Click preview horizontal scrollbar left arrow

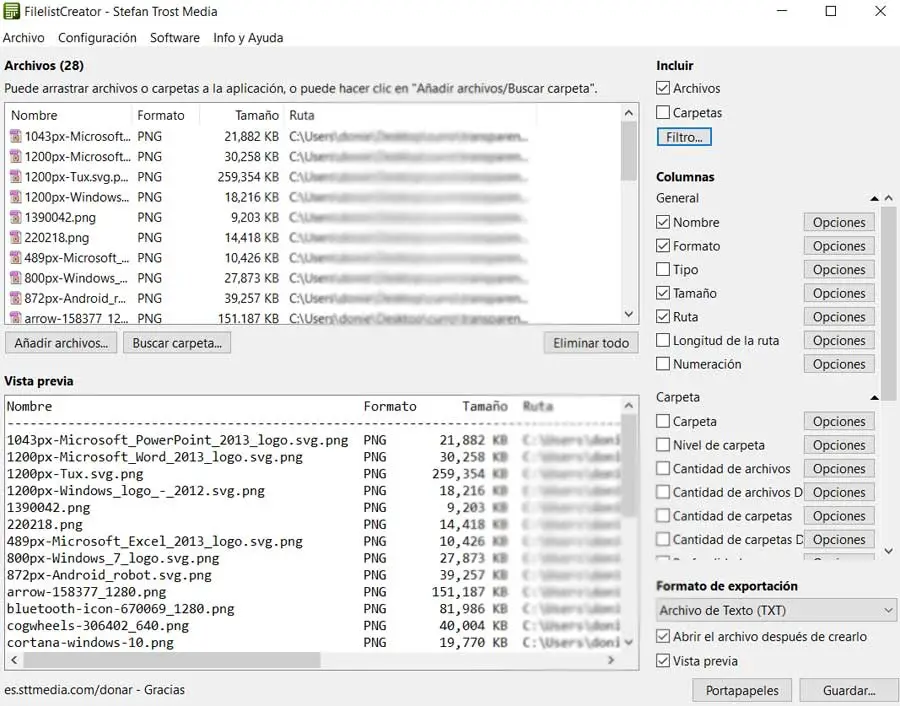[14, 660]
